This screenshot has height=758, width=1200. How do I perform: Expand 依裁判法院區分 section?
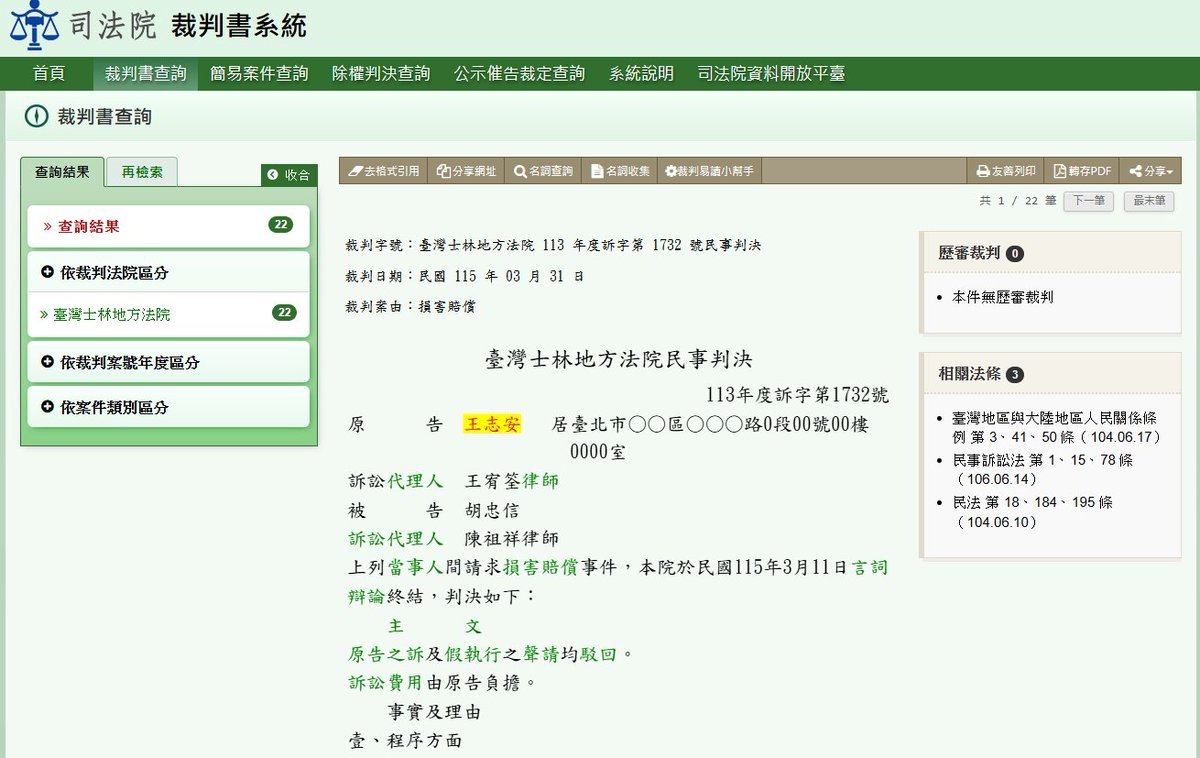point(168,272)
